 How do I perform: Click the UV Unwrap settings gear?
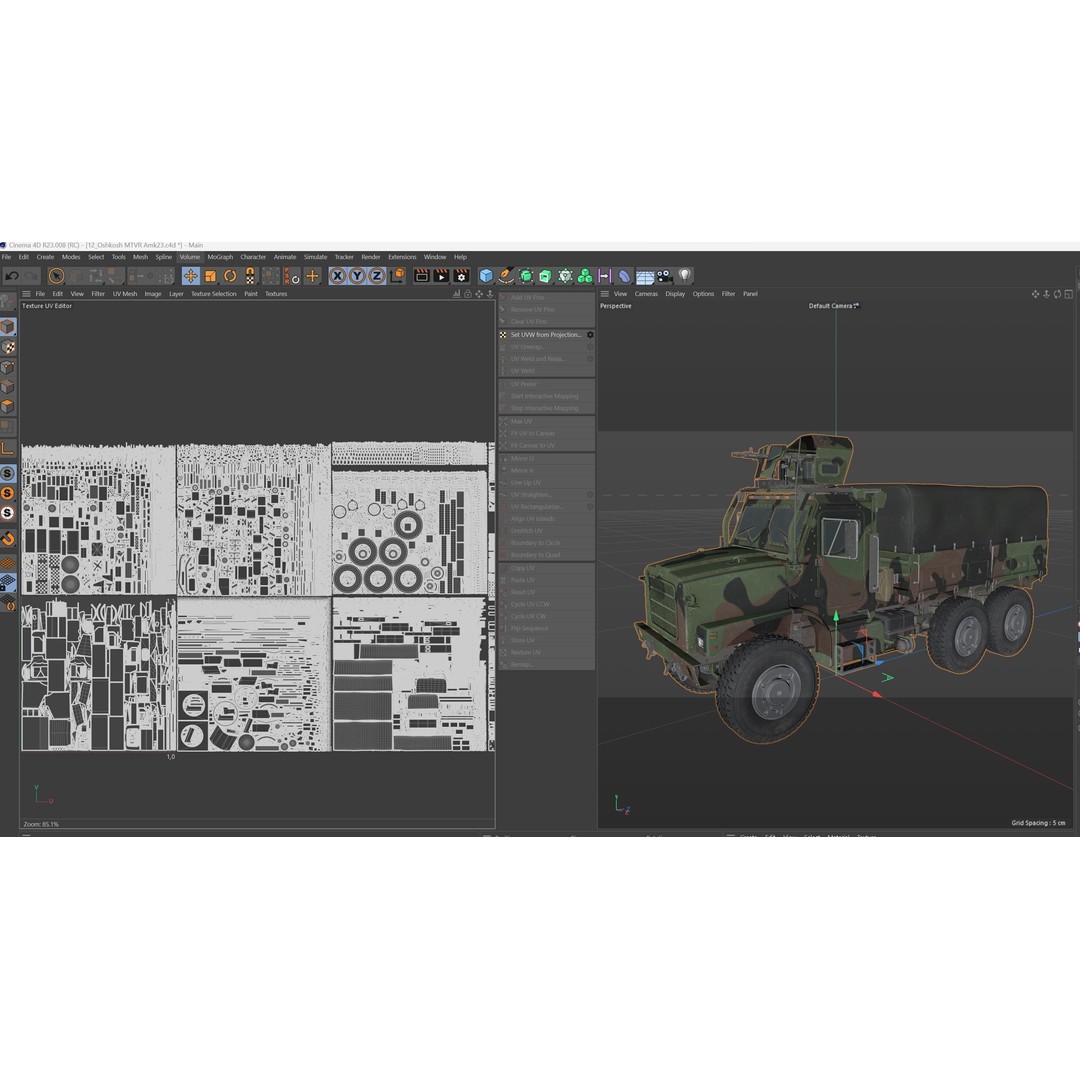tap(590, 346)
